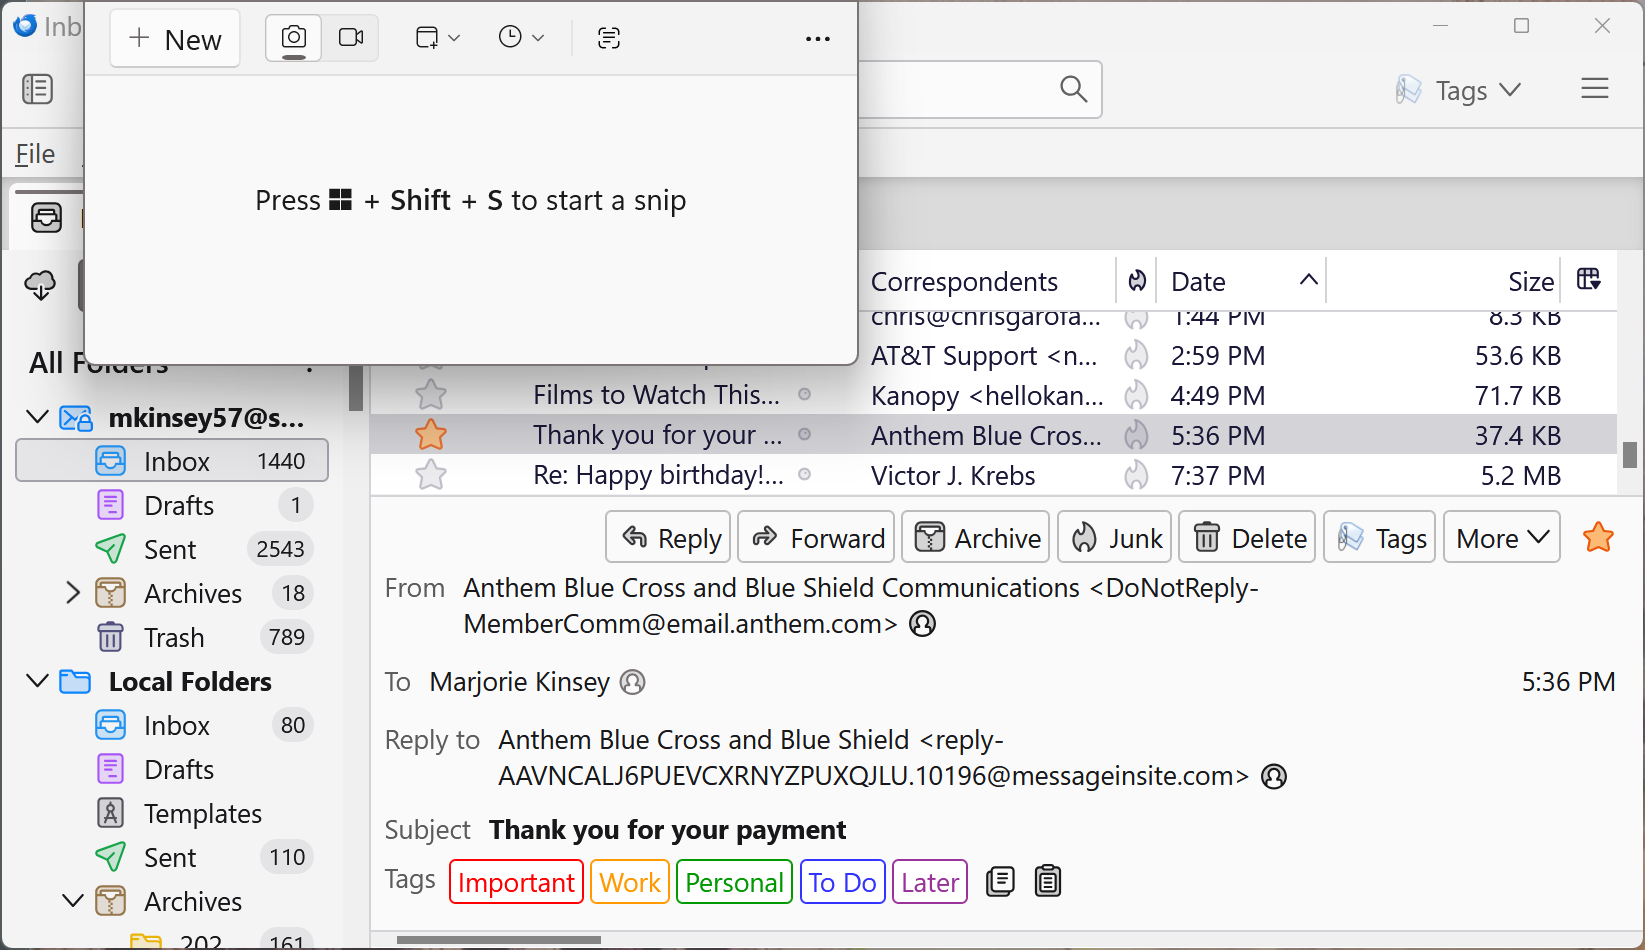Collapse the Local Folders Archives folder
The width and height of the screenshot is (1645, 950).
[72, 901]
